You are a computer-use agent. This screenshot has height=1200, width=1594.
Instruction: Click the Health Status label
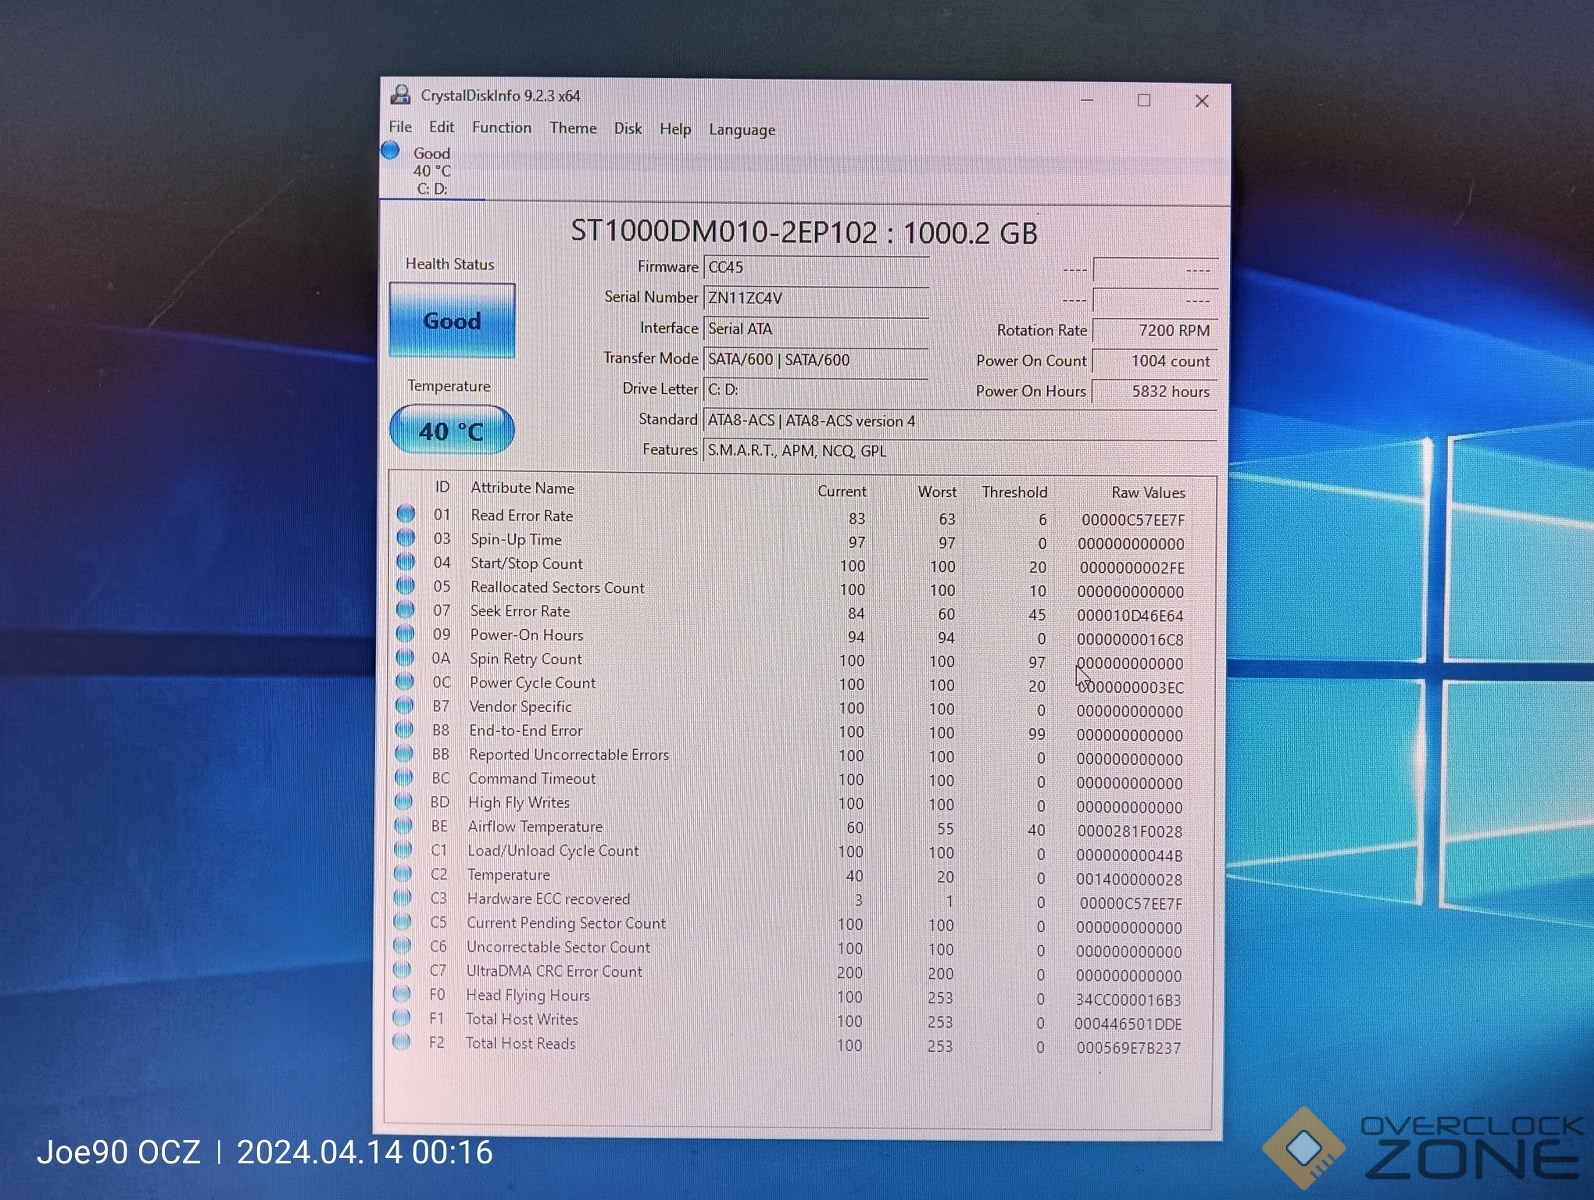tap(450, 264)
